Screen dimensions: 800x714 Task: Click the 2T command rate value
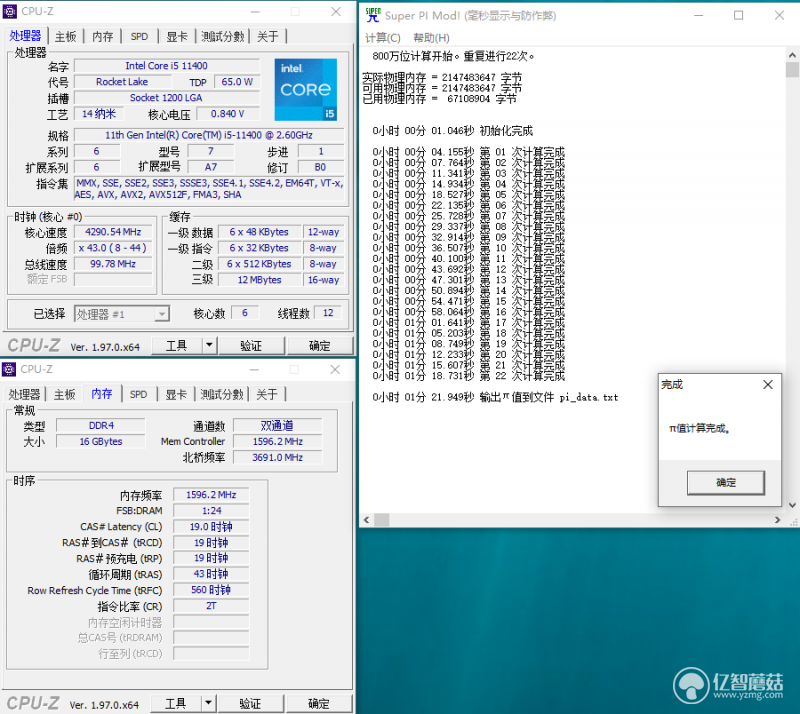click(x=211, y=606)
